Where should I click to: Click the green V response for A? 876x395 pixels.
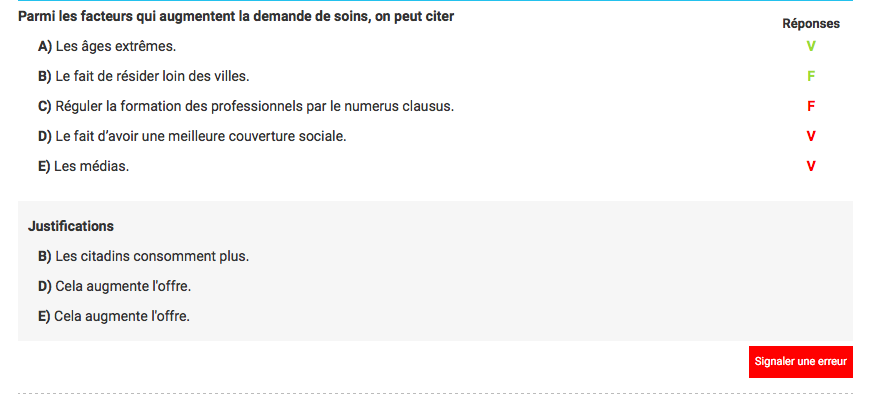(811, 46)
